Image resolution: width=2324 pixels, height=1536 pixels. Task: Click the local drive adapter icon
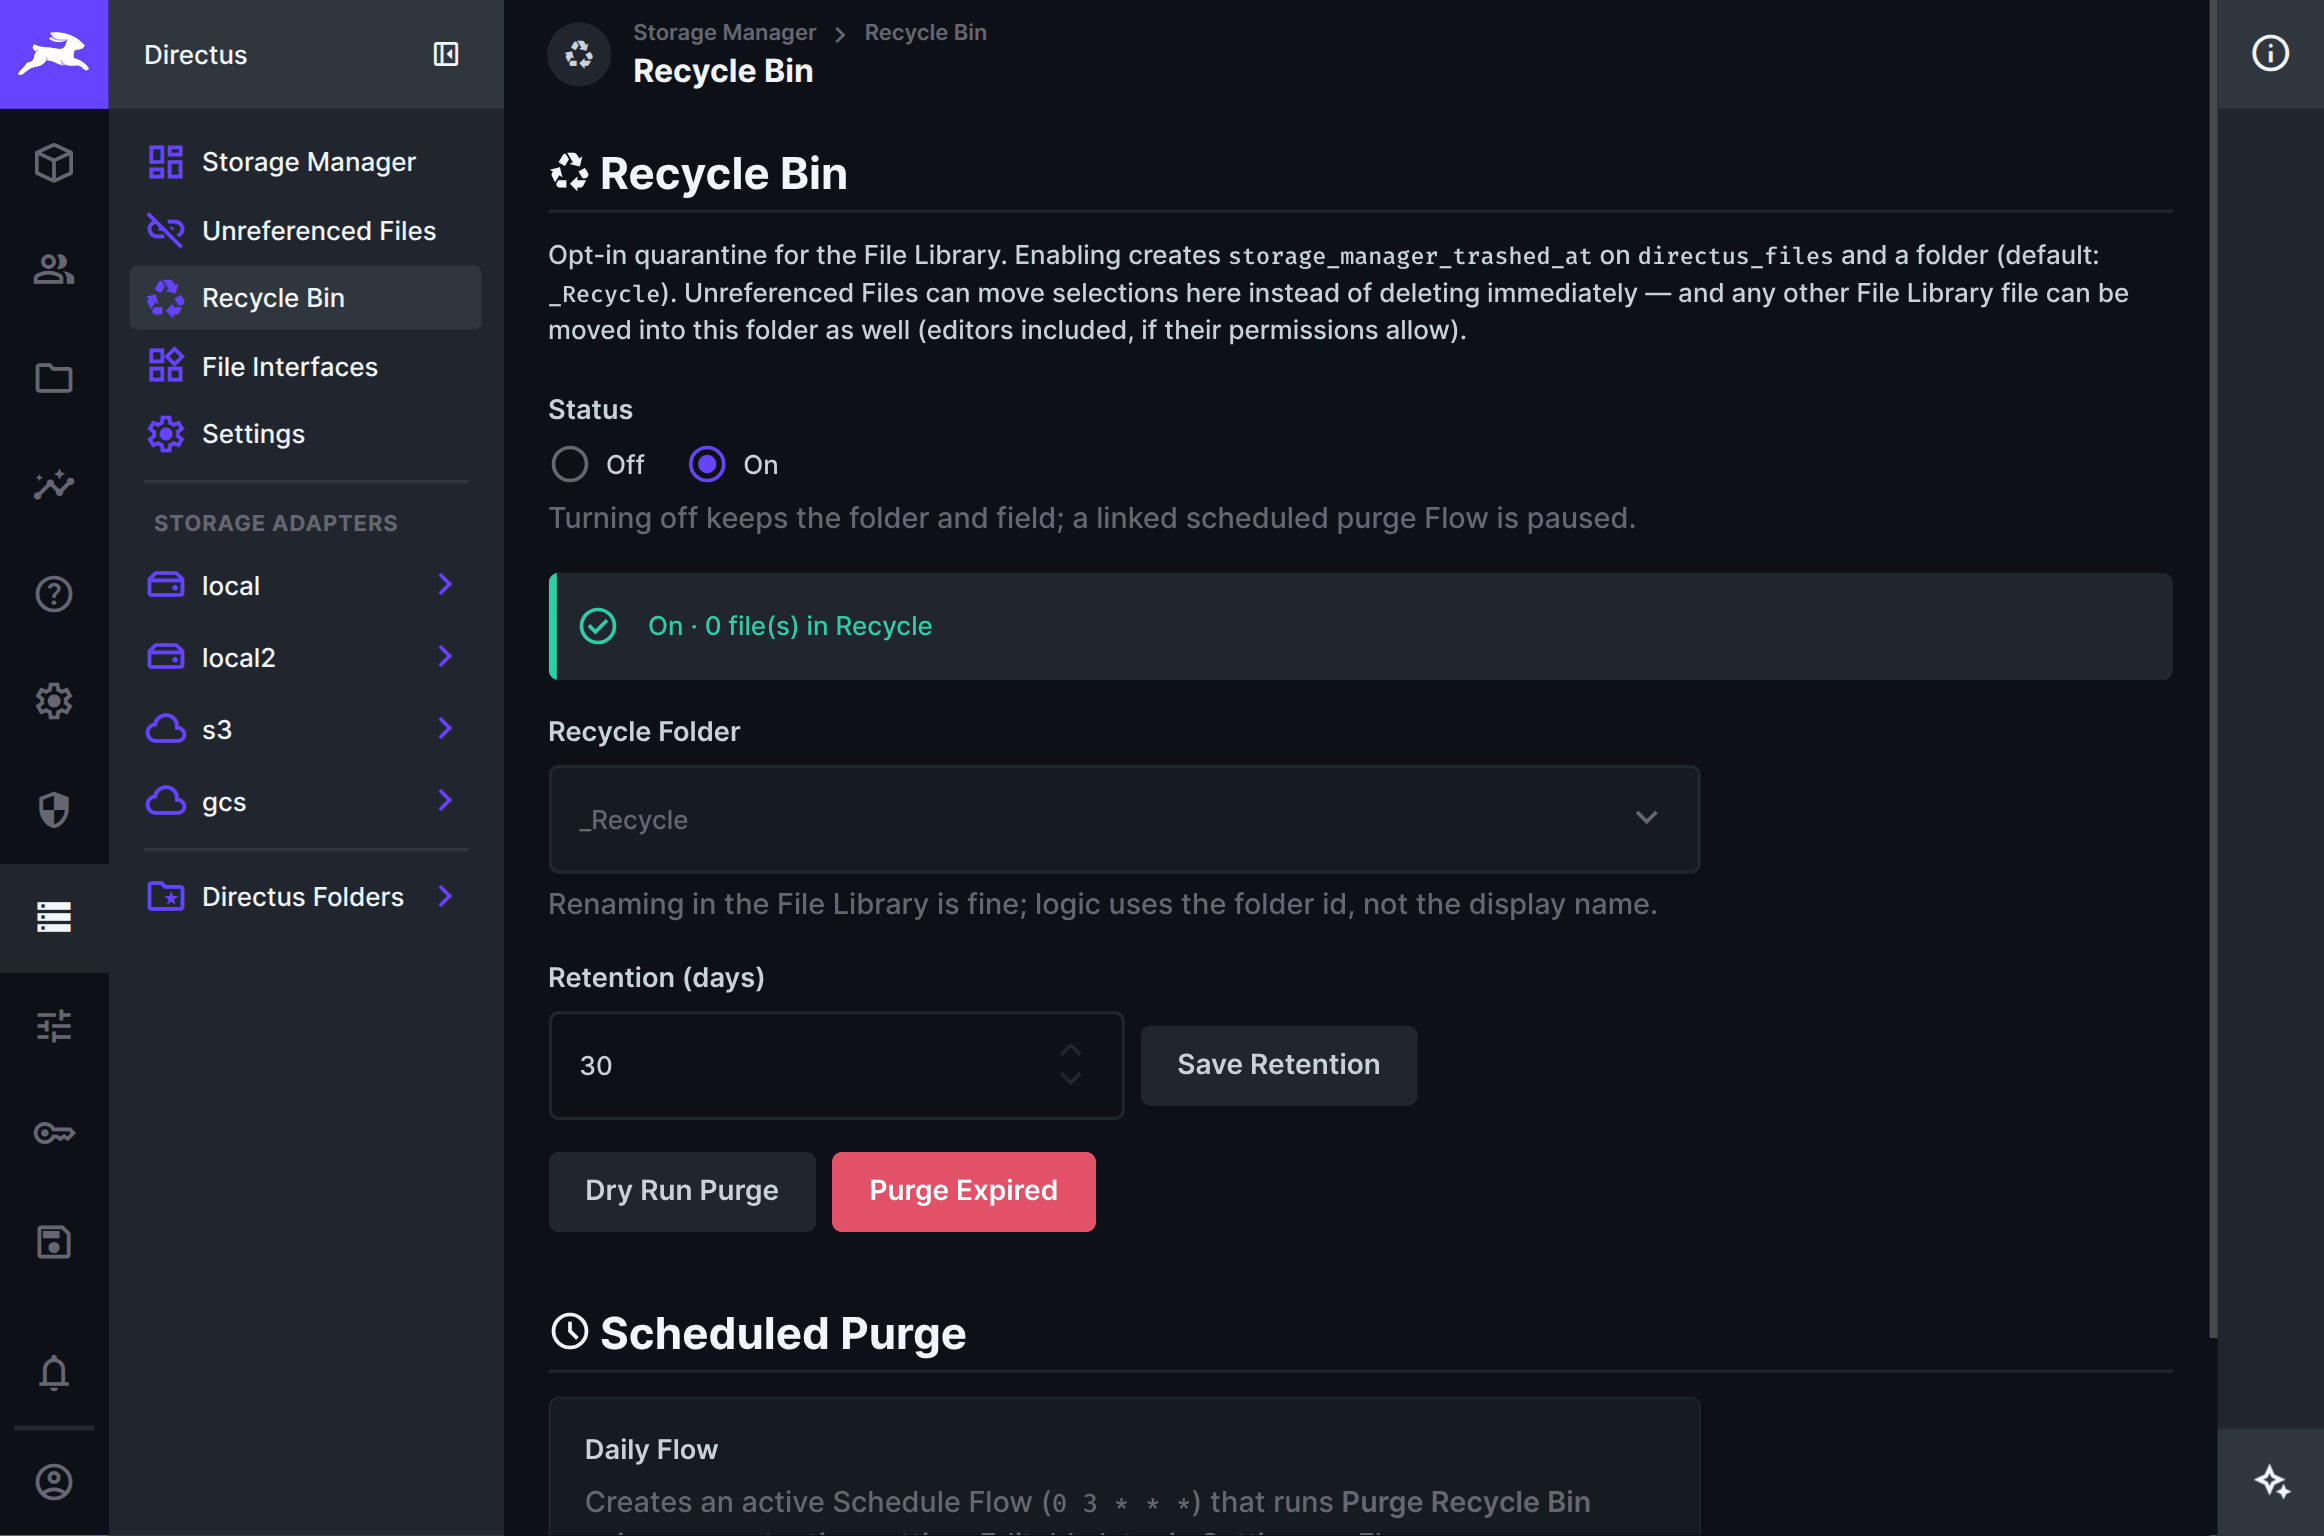(166, 585)
